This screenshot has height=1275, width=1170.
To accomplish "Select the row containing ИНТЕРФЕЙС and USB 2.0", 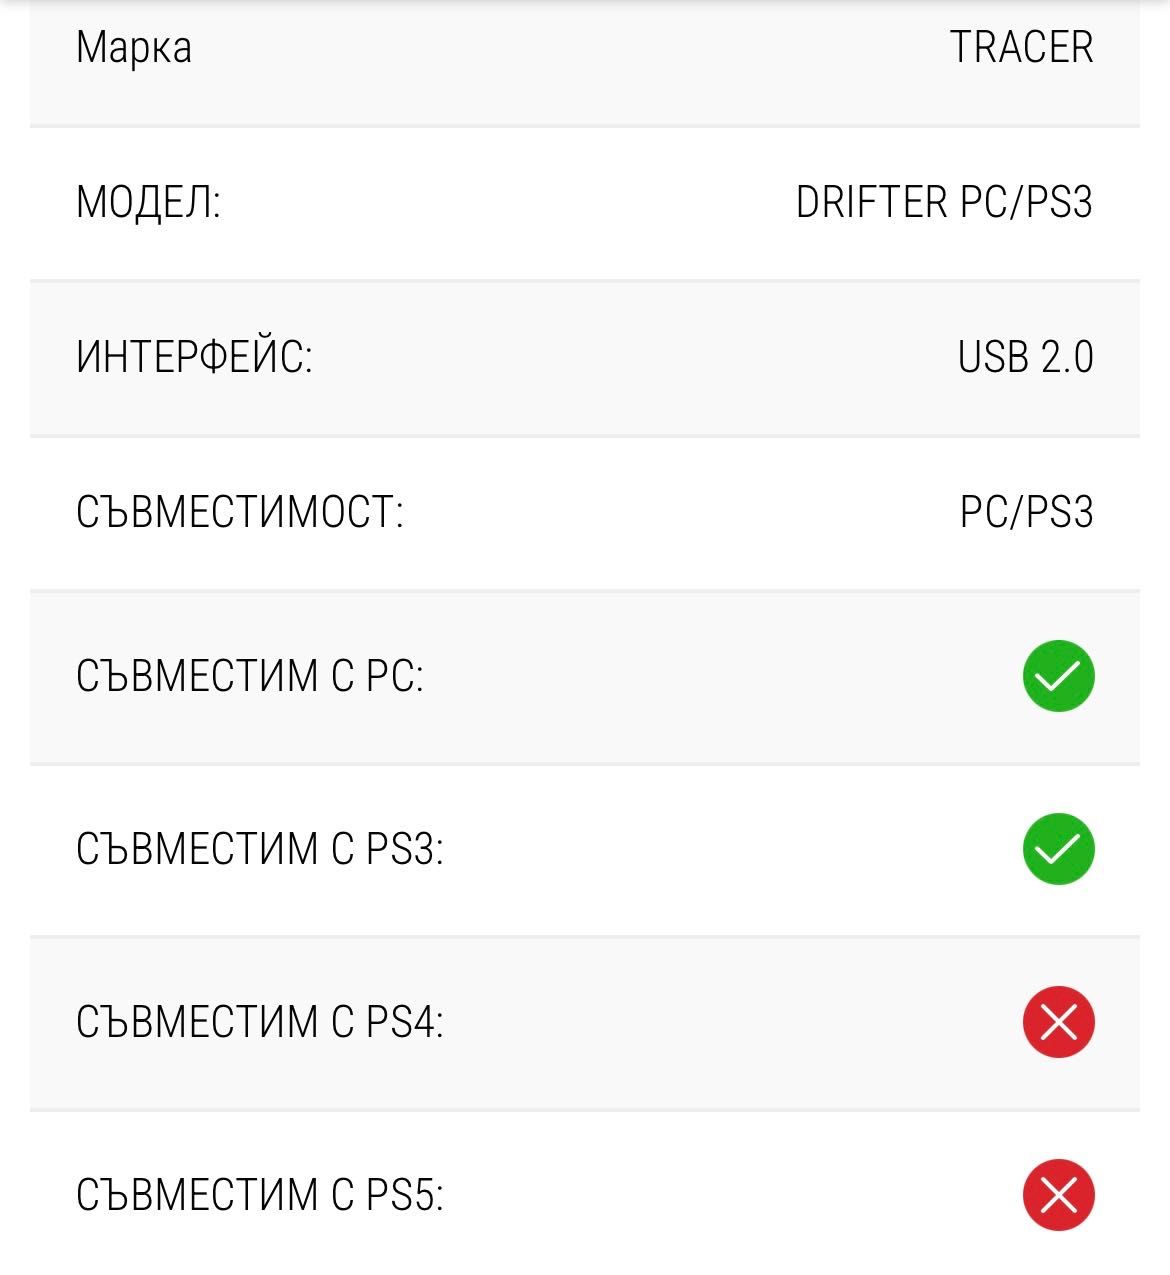I will tap(585, 358).
